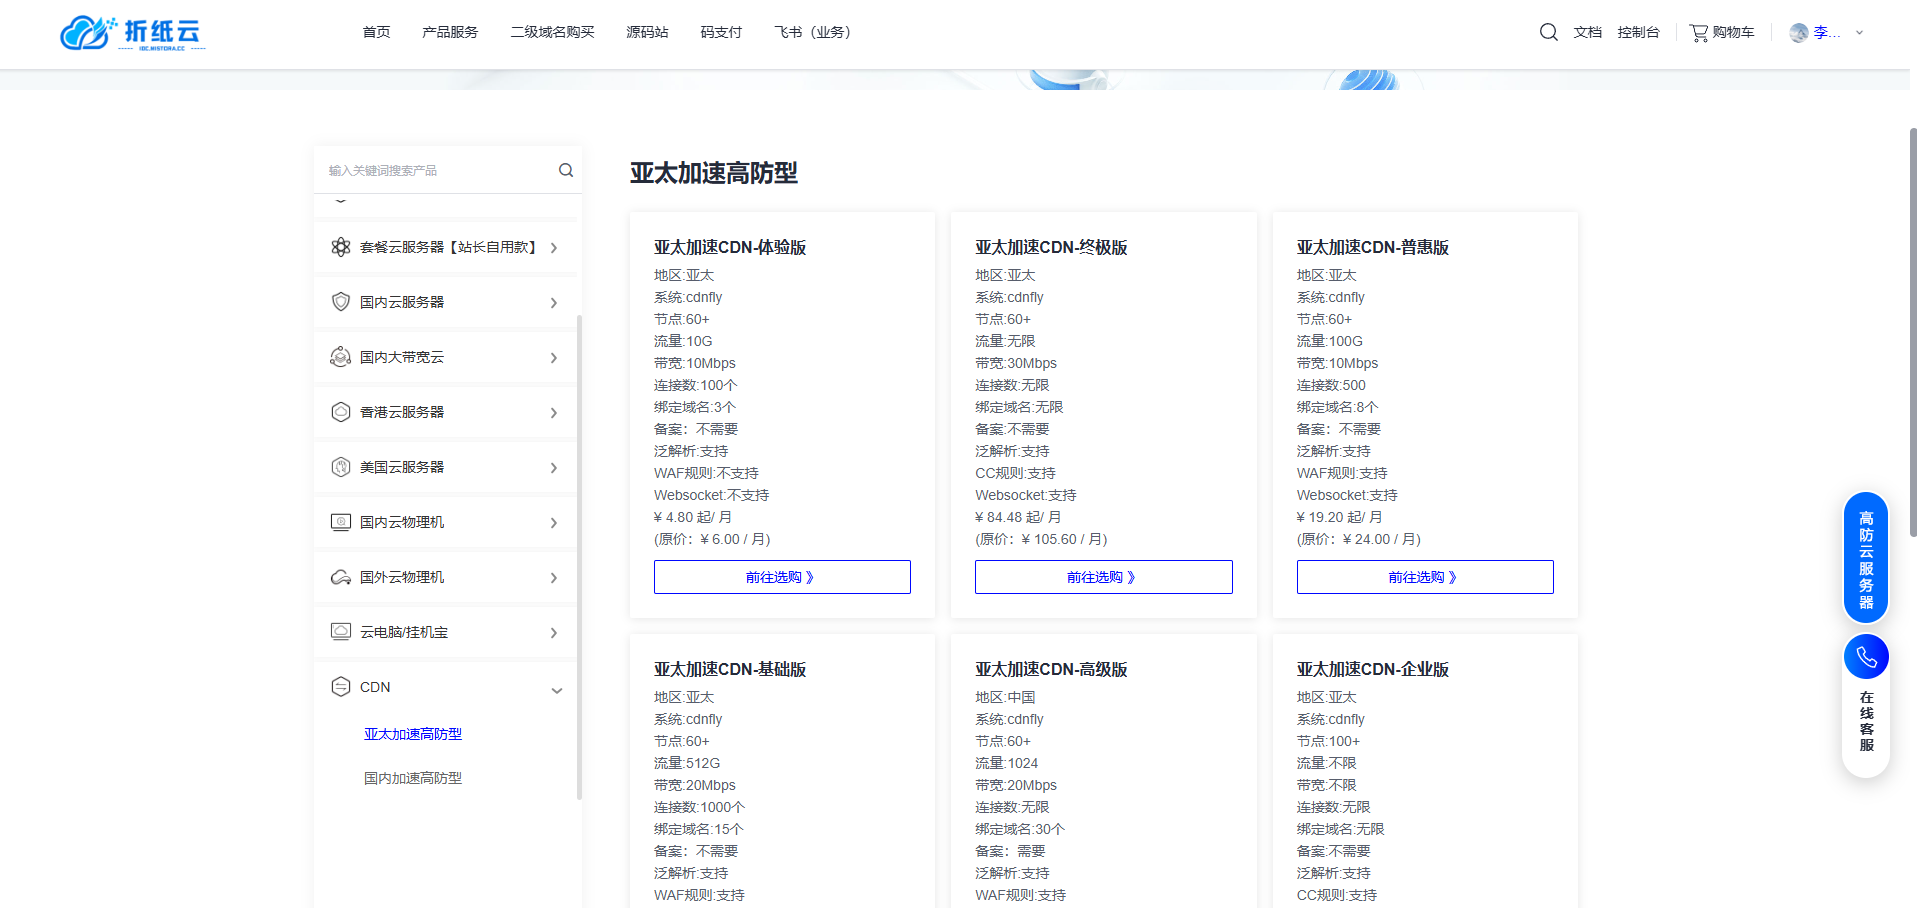Focus the product keyword search field
1917x908 pixels.
pyautogui.click(x=440, y=170)
